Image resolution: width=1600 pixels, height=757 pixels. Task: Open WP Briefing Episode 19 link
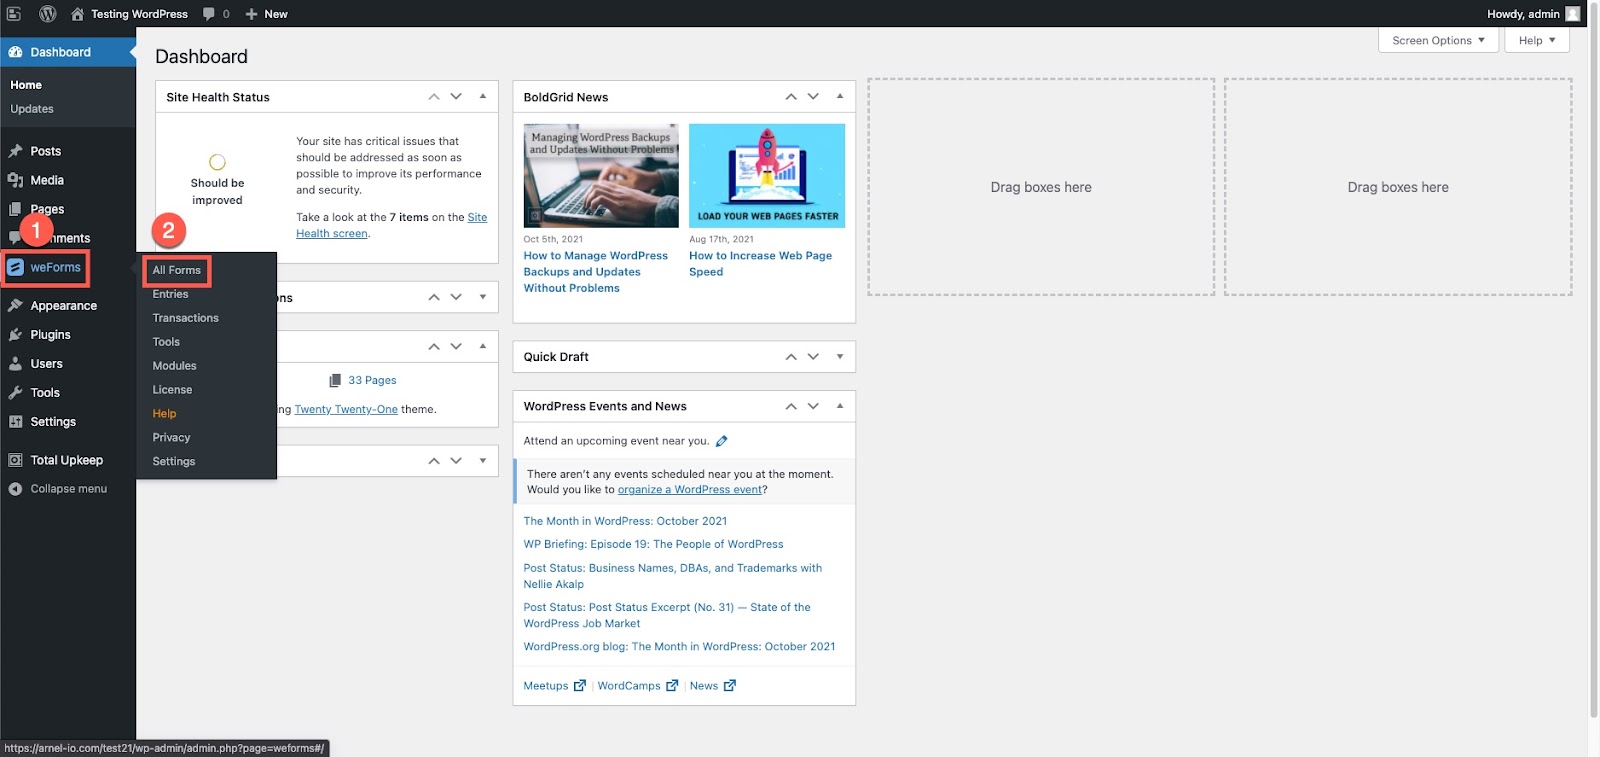[653, 544]
